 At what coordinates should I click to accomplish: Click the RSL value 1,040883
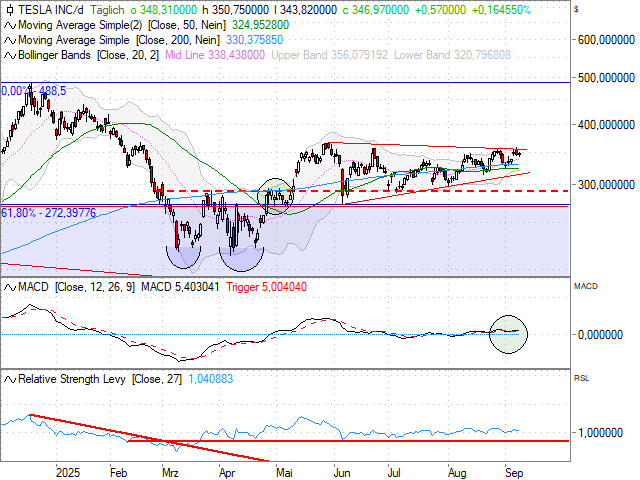(x=211, y=380)
